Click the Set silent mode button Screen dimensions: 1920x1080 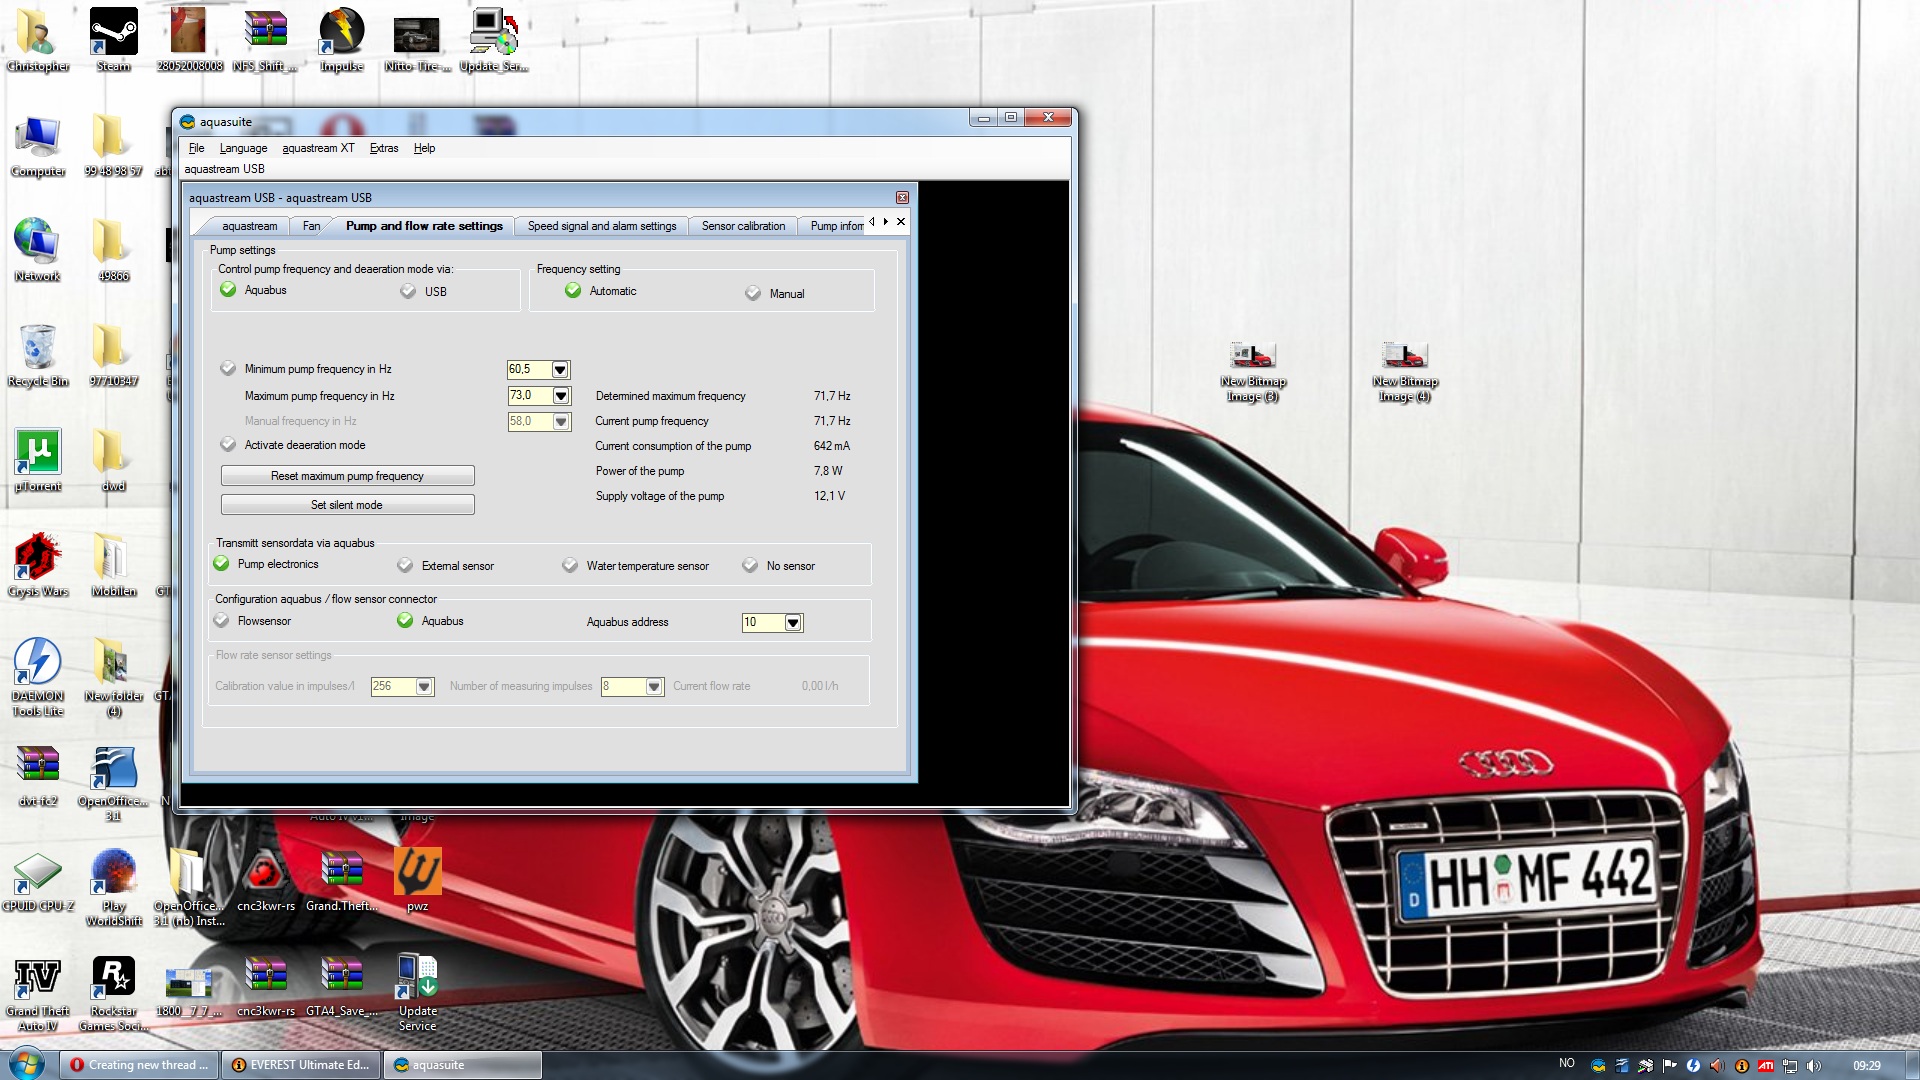[x=347, y=505]
